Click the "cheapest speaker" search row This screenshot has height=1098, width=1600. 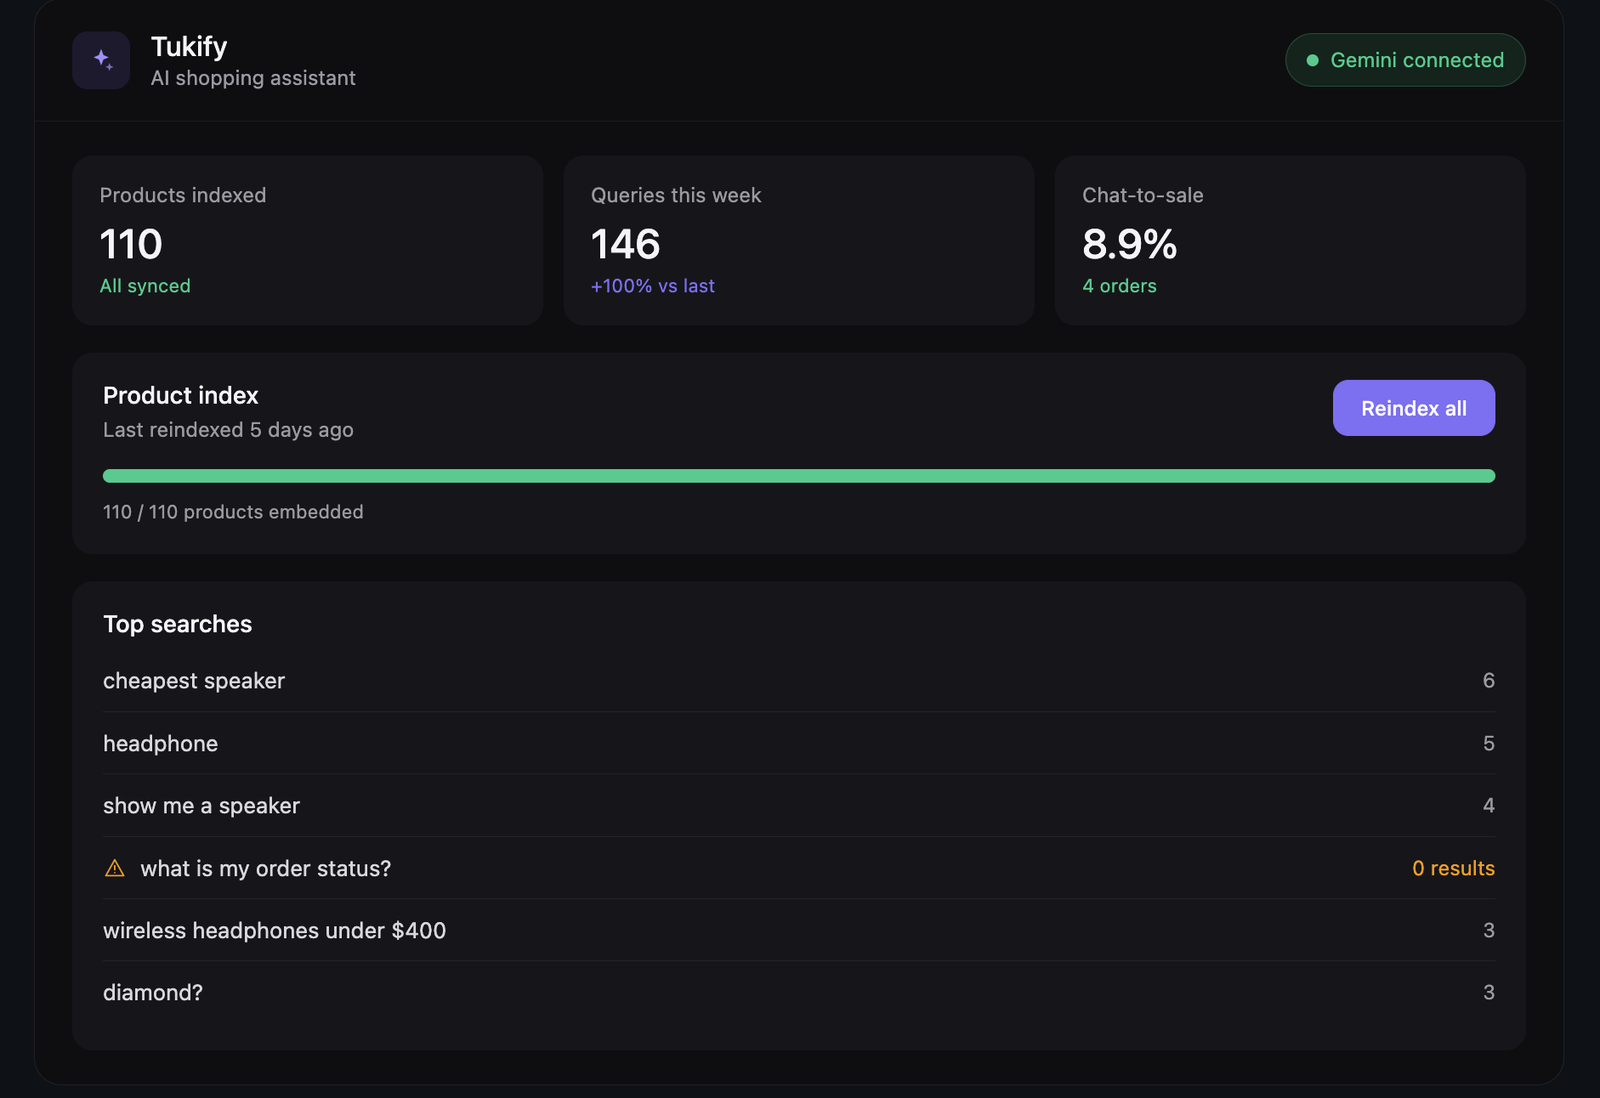799,681
